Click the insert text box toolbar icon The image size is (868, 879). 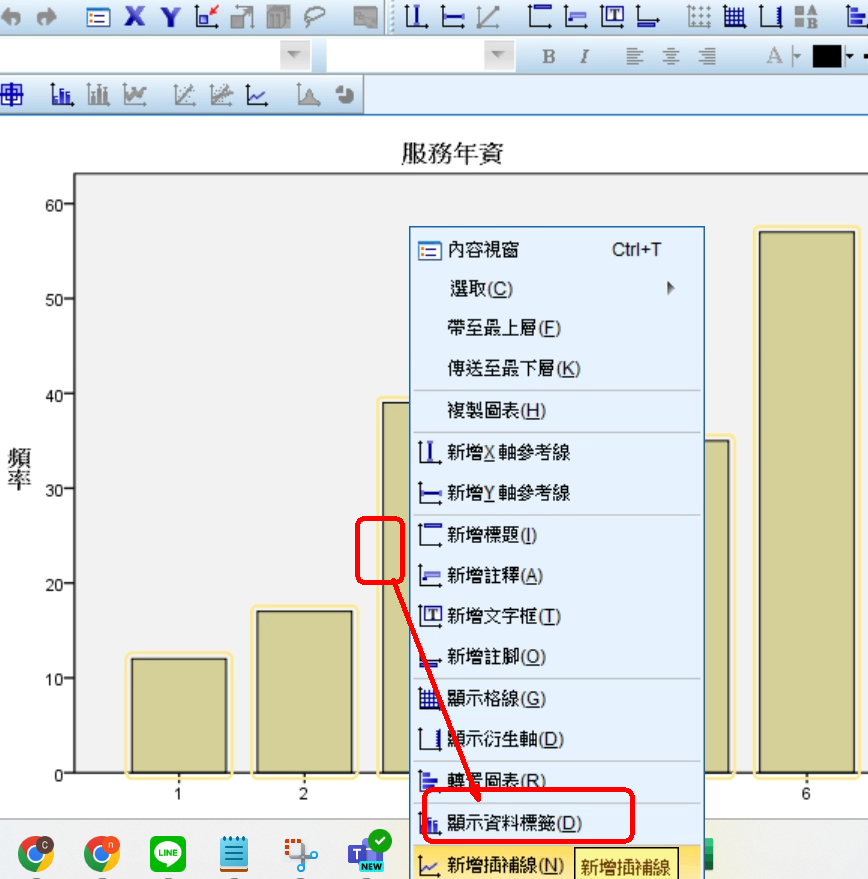pyautogui.click(x=612, y=17)
